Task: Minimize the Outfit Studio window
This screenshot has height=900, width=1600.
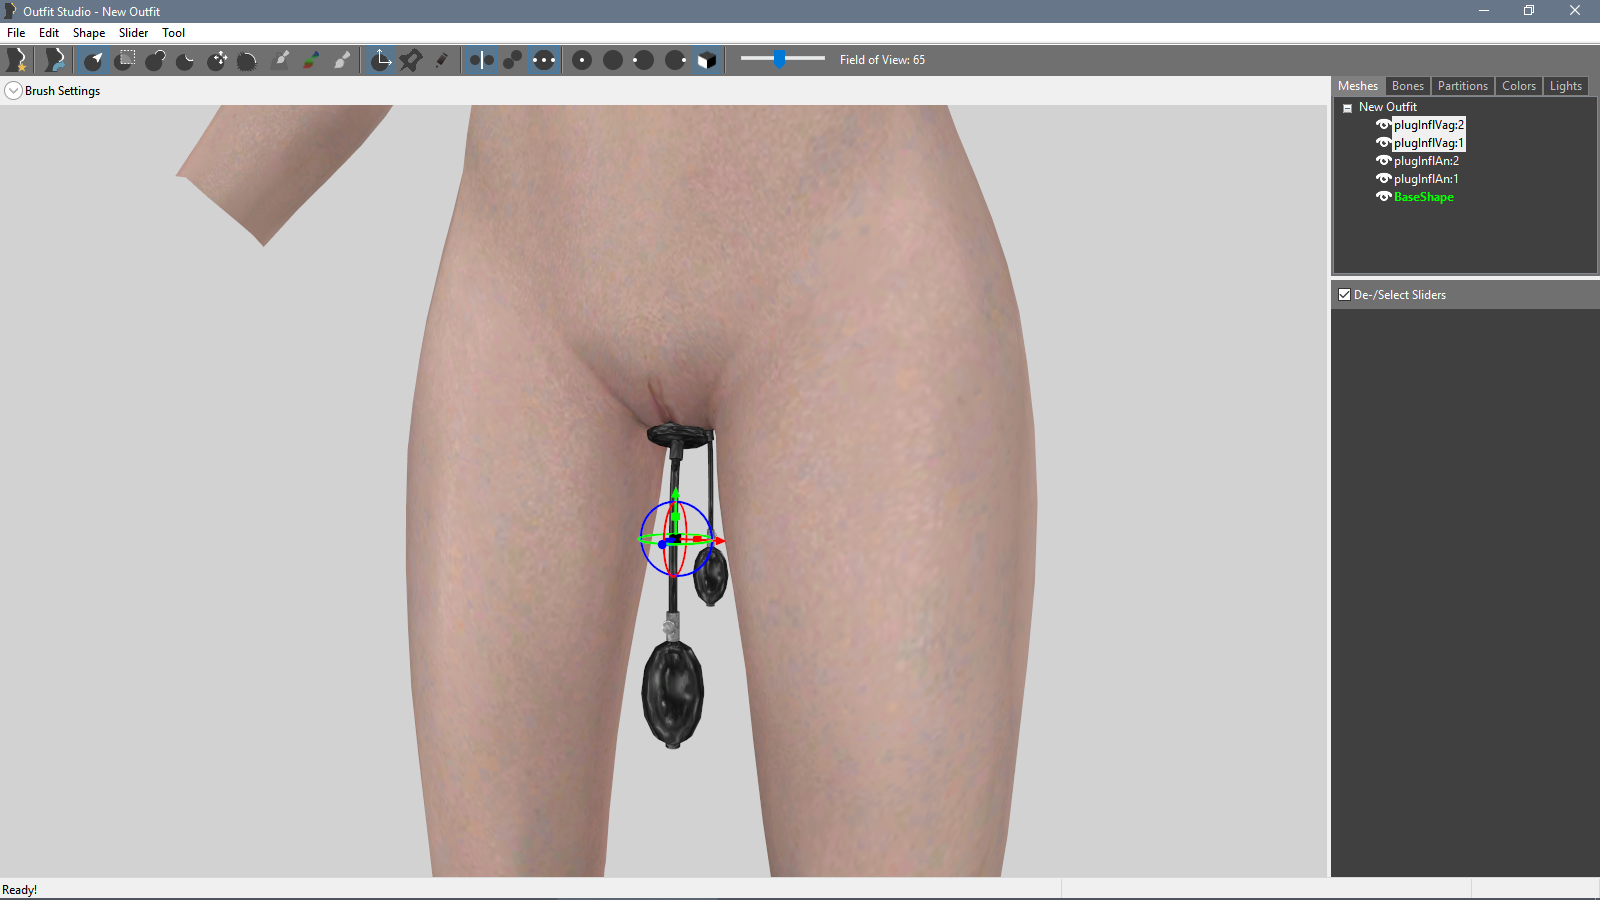Action: point(1484,11)
